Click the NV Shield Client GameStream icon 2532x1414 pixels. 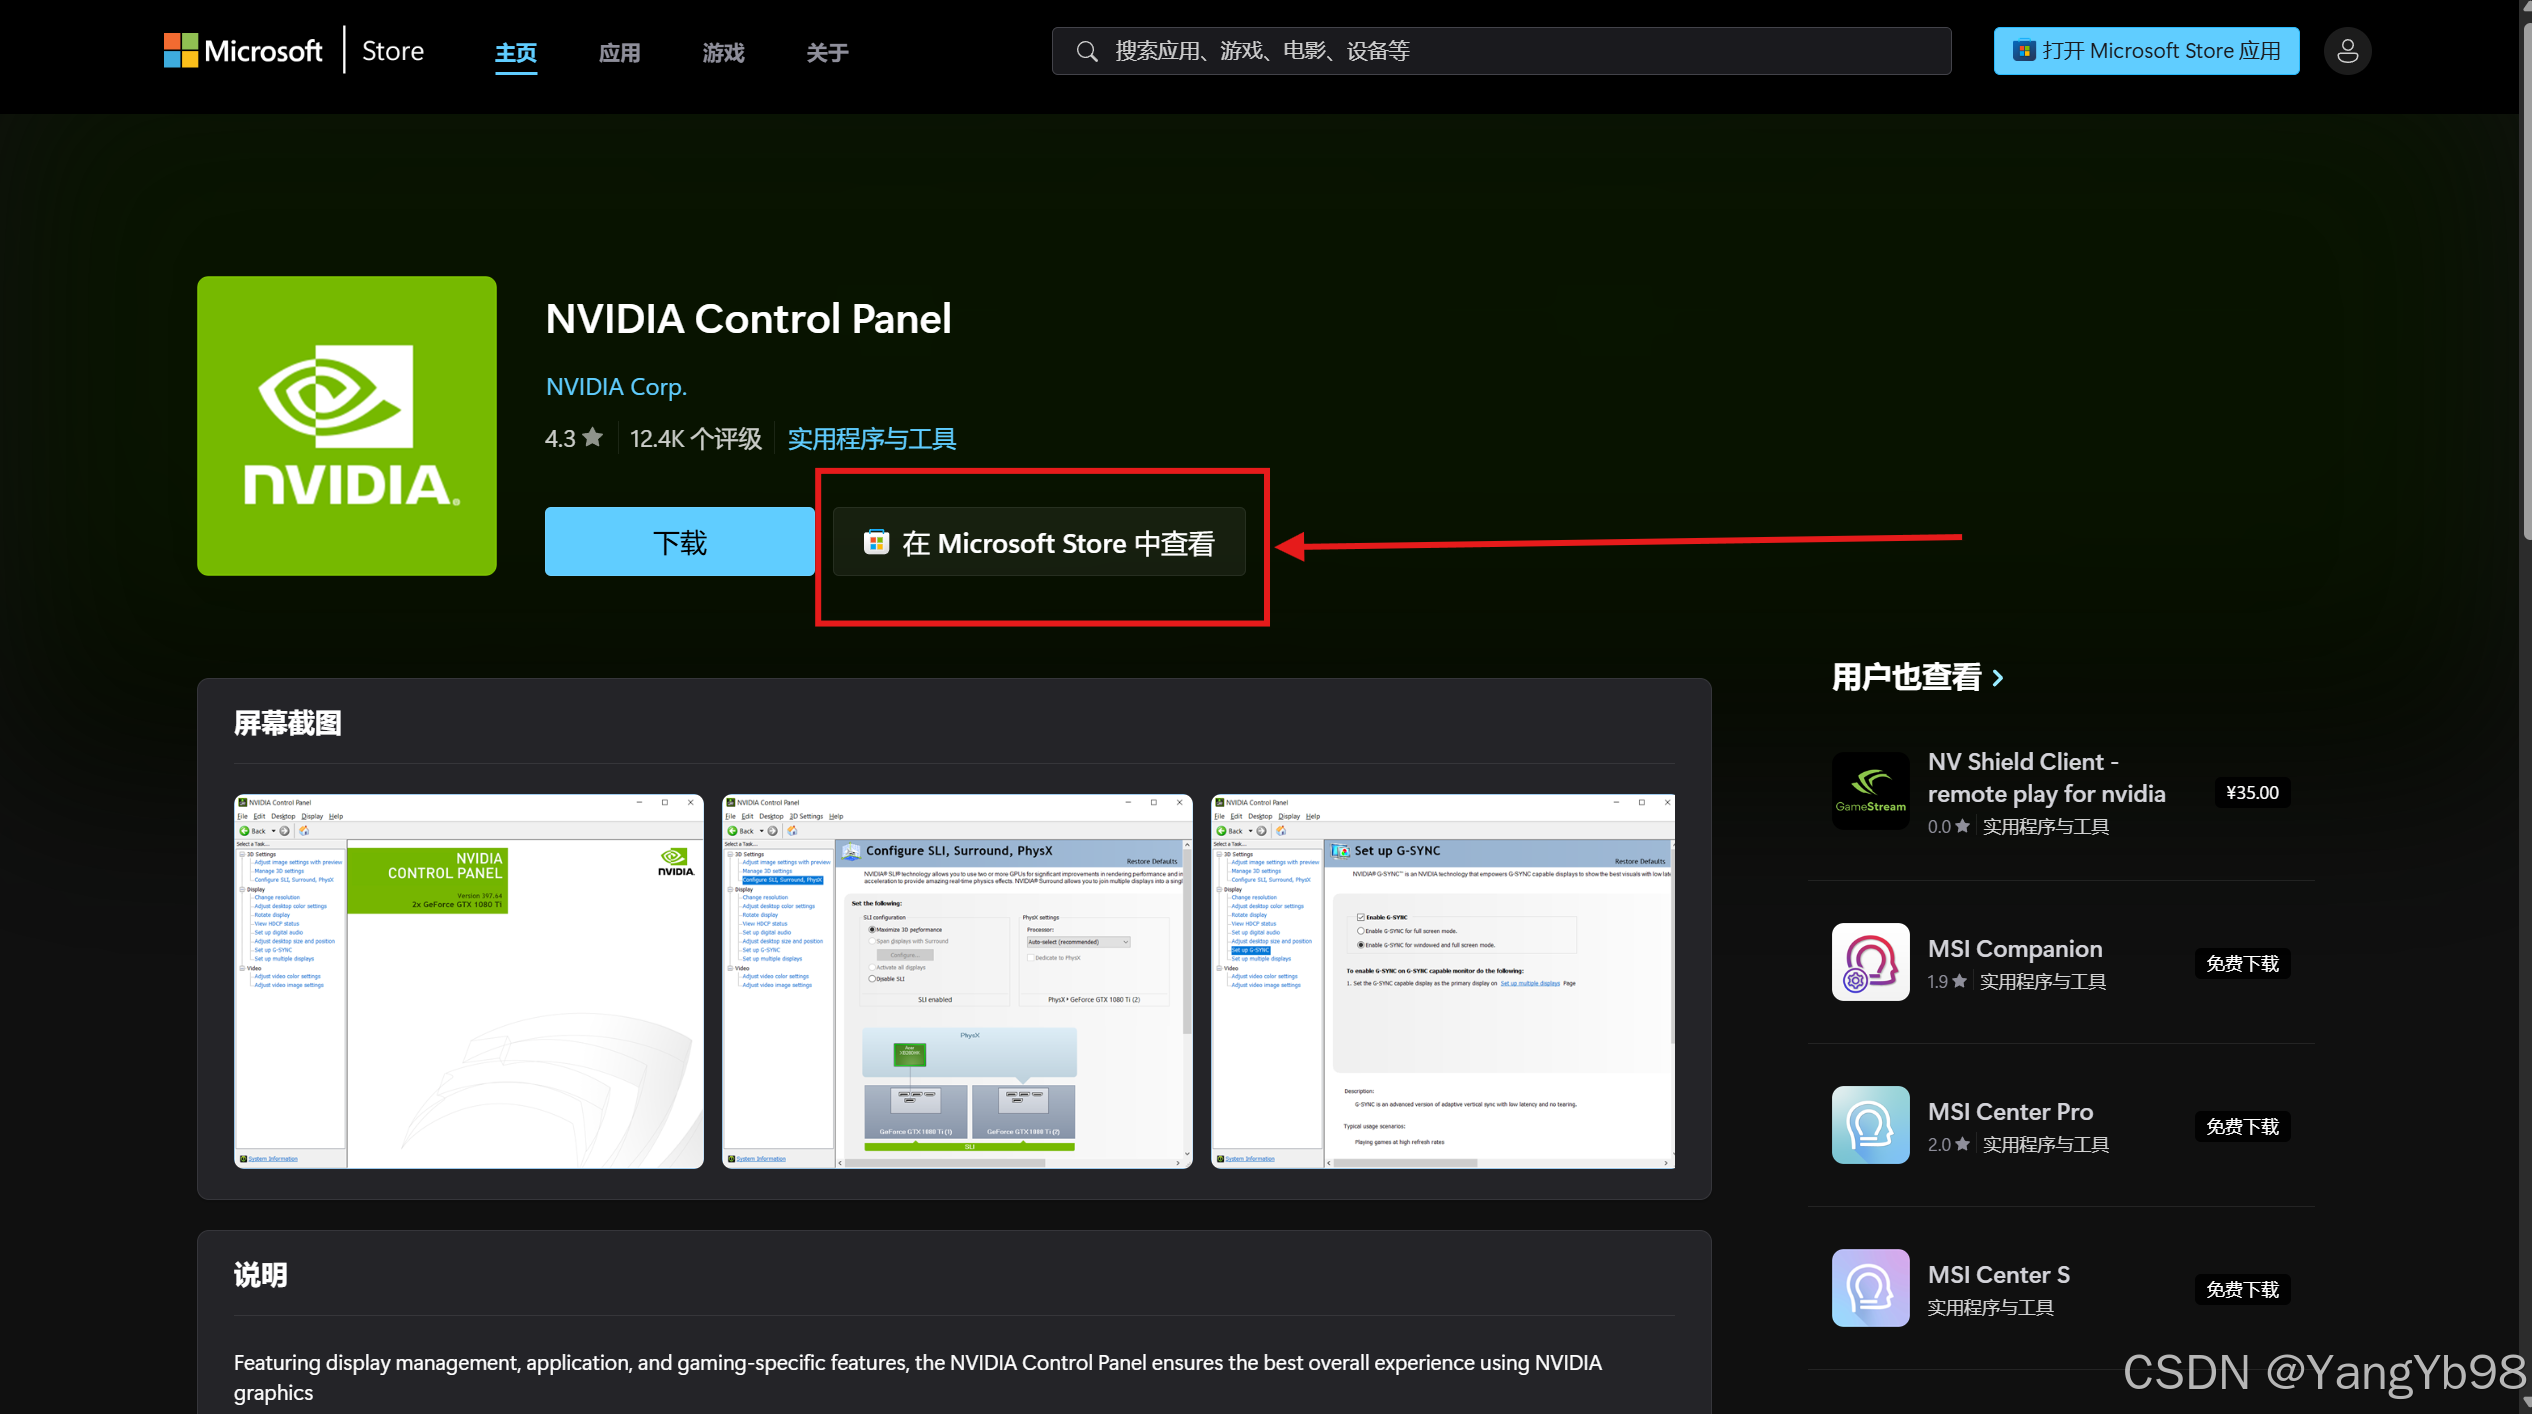[x=1870, y=791]
